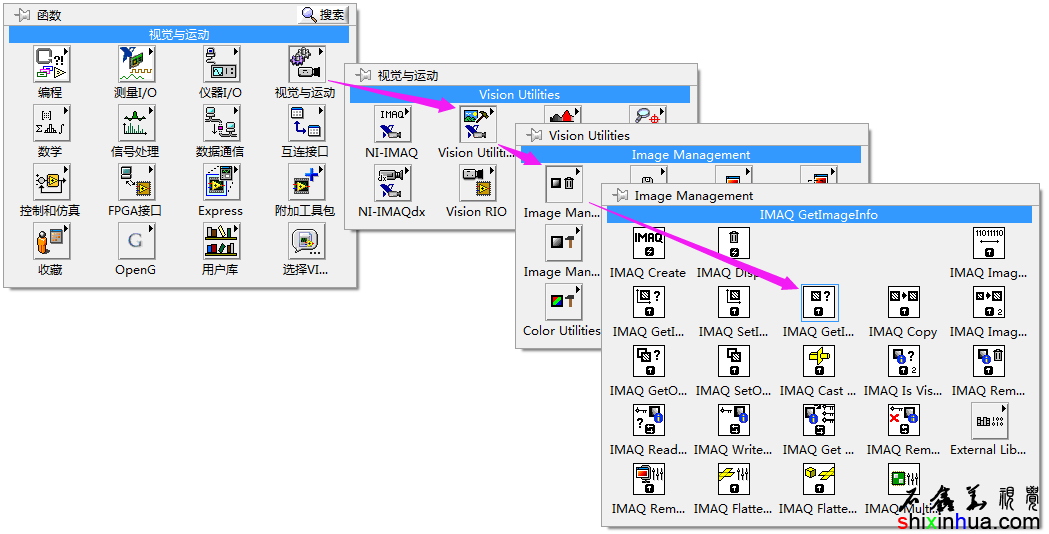The image size is (1049, 534).
Task: Click the 视觉与运动 blue header bar
Action: (x=179, y=34)
